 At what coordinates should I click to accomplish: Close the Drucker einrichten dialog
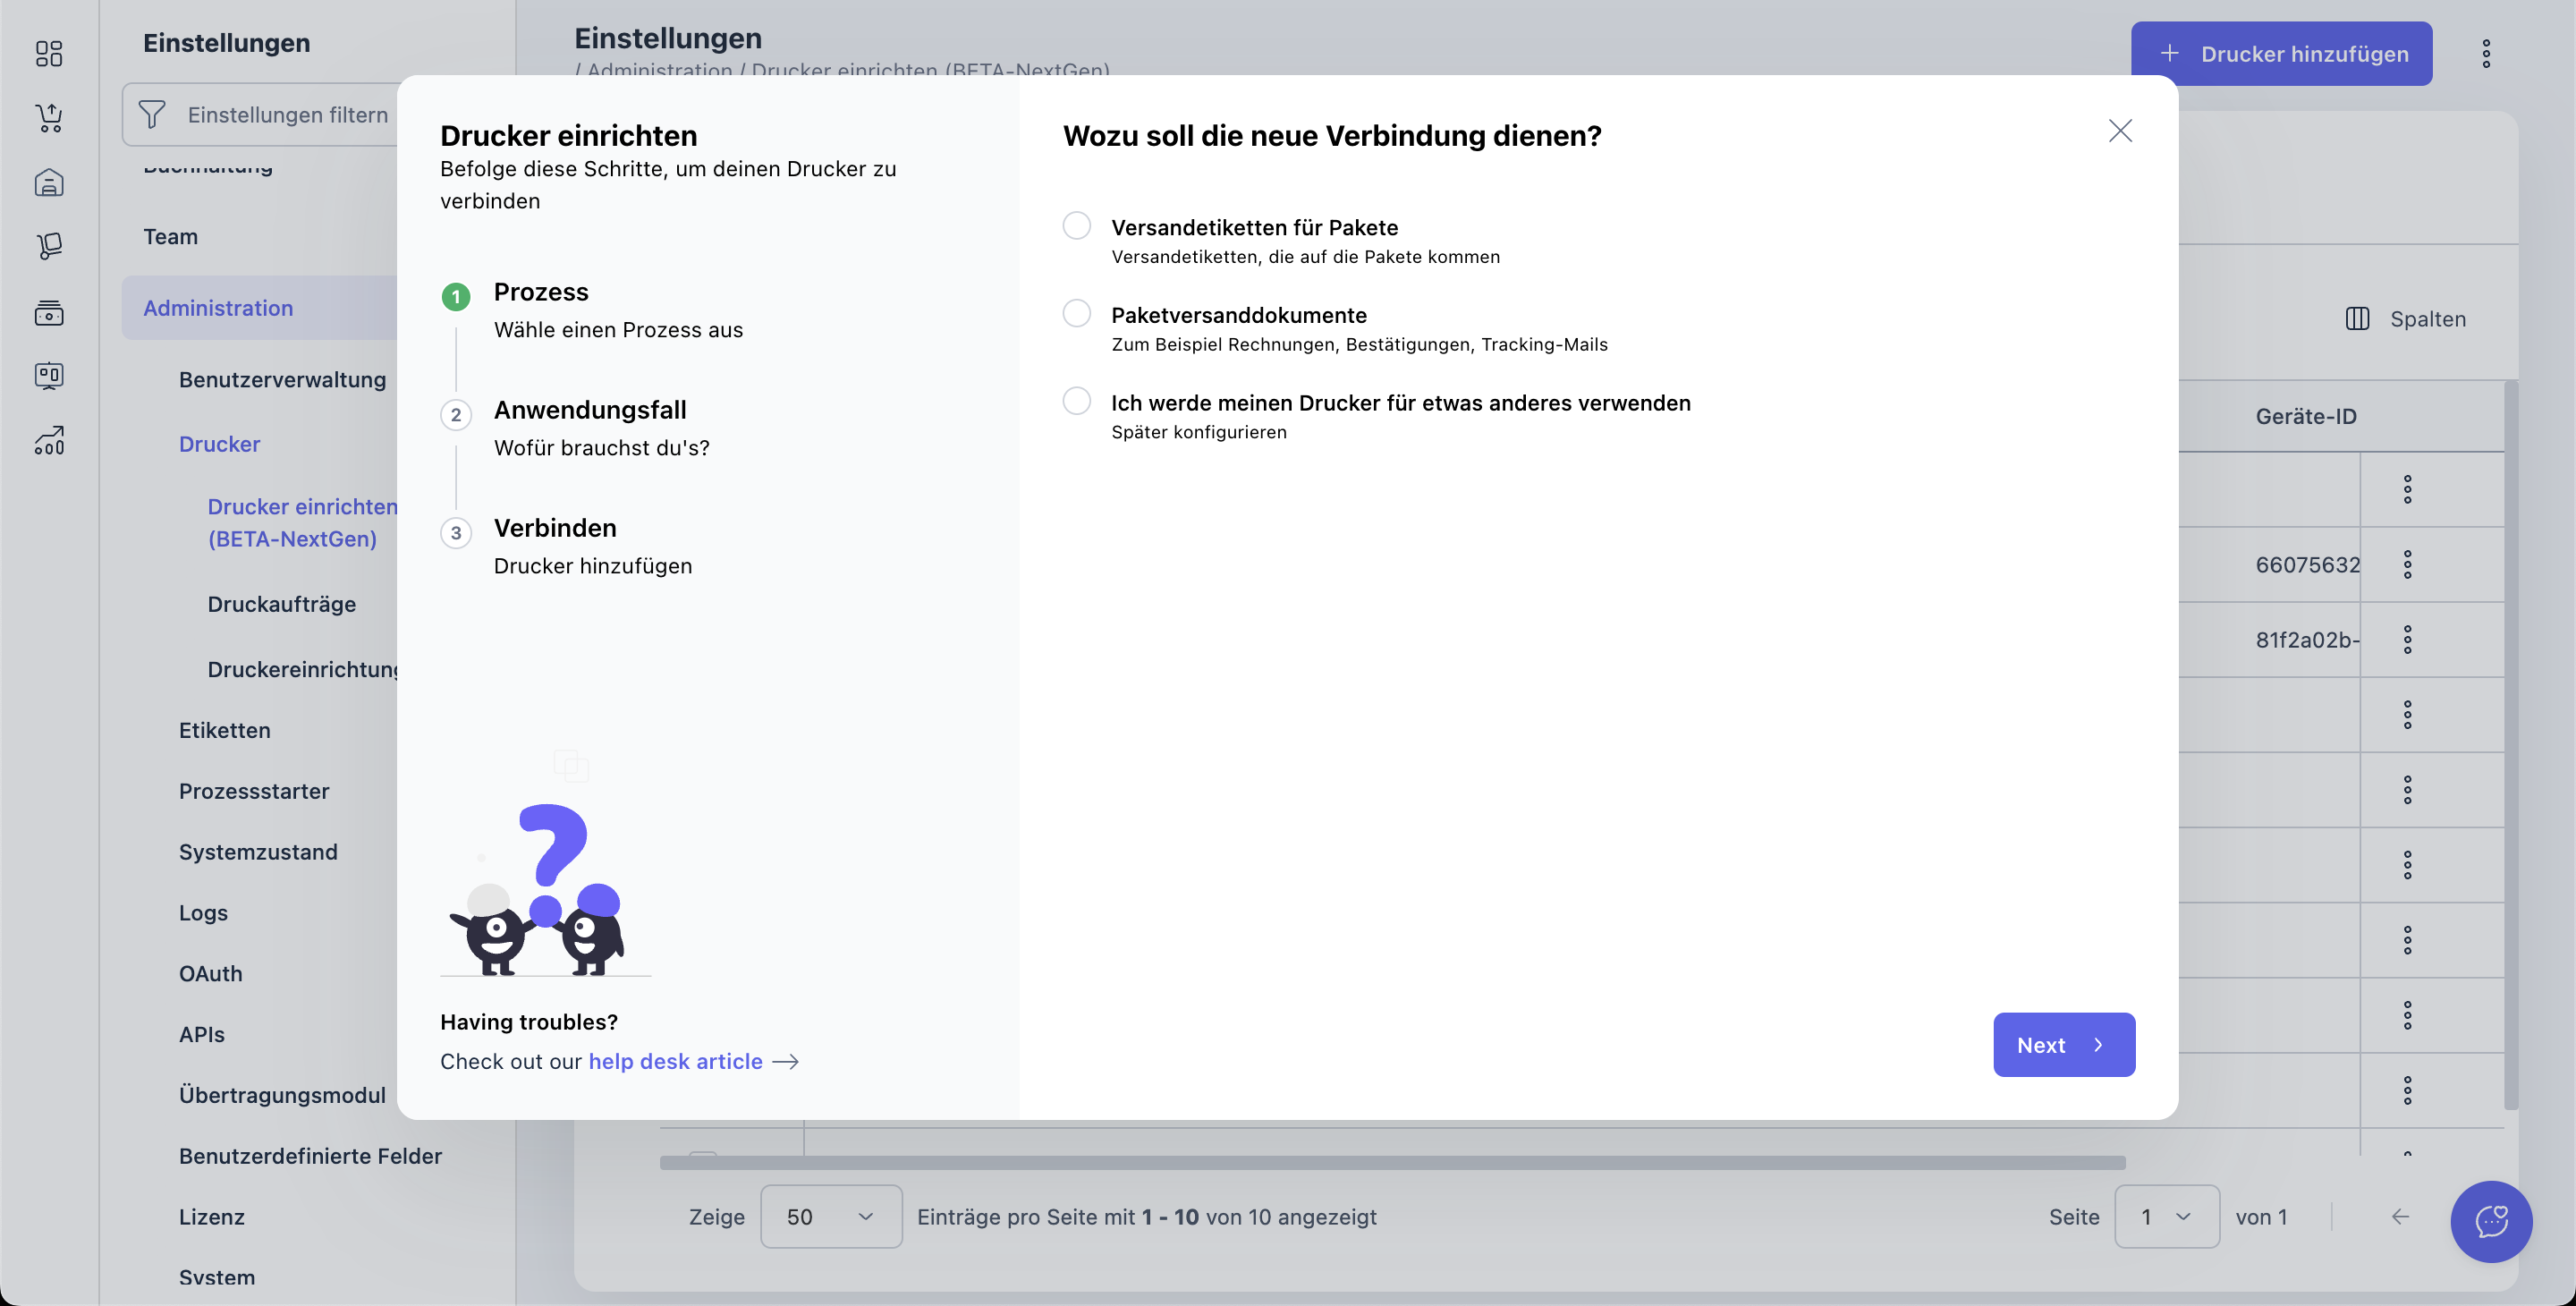click(x=2119, y=131)
